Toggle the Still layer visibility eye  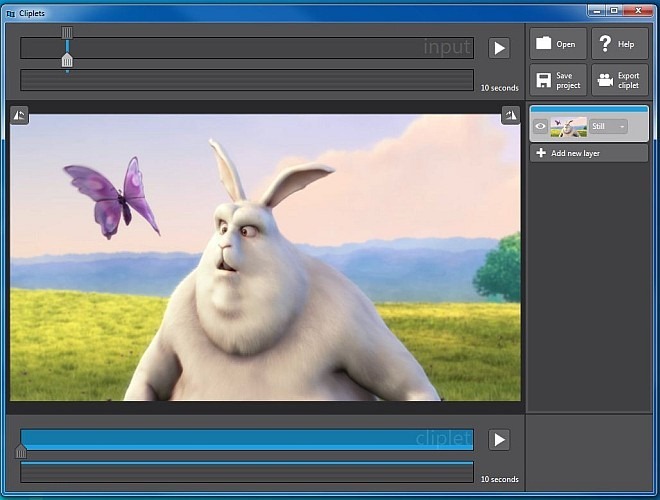pyautogui.click(x=540, y=127)
